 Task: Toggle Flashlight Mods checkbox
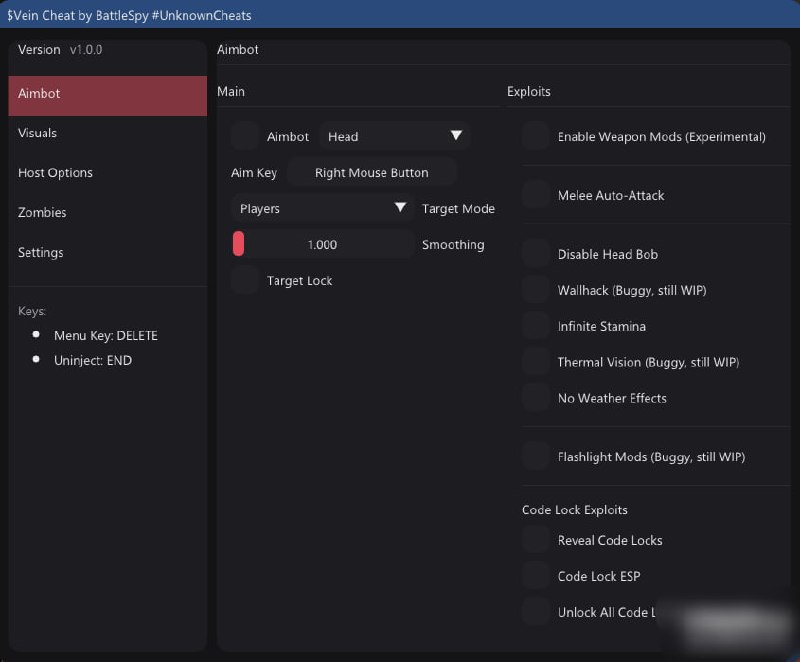tap(536, 456)
